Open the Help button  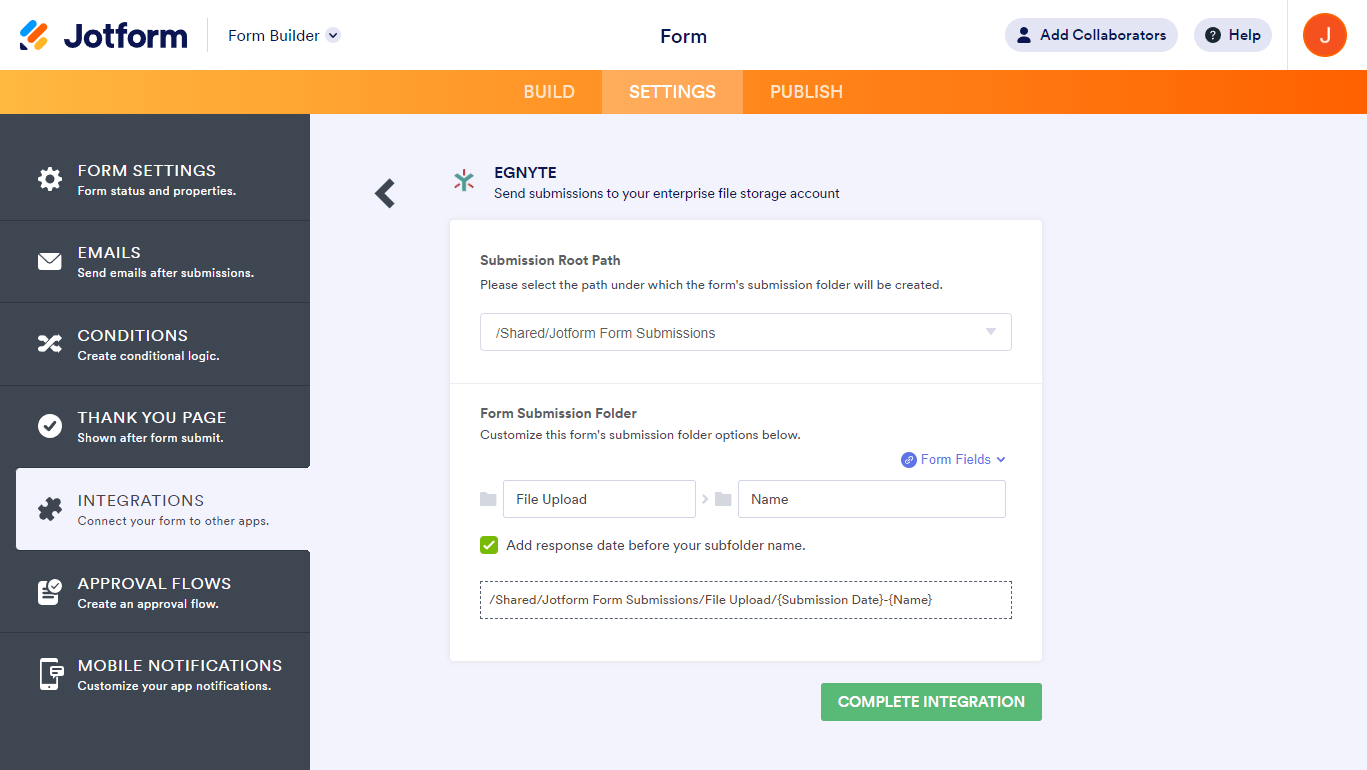(x=1232, y=35)
